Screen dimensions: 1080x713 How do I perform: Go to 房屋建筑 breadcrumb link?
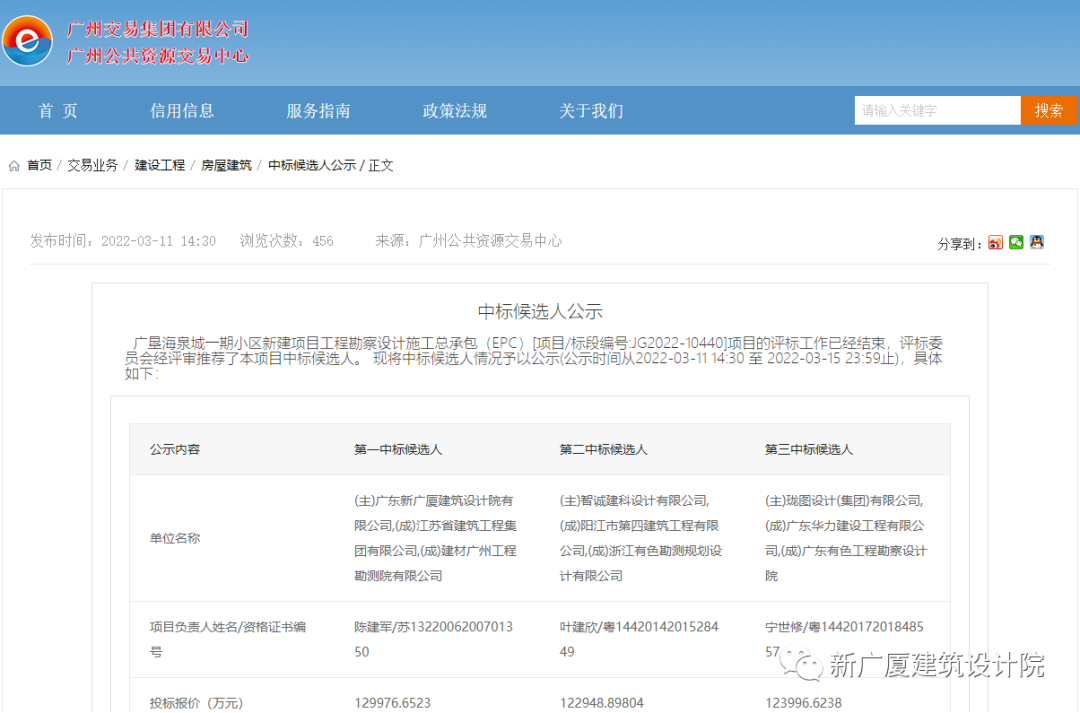(227, 165)
